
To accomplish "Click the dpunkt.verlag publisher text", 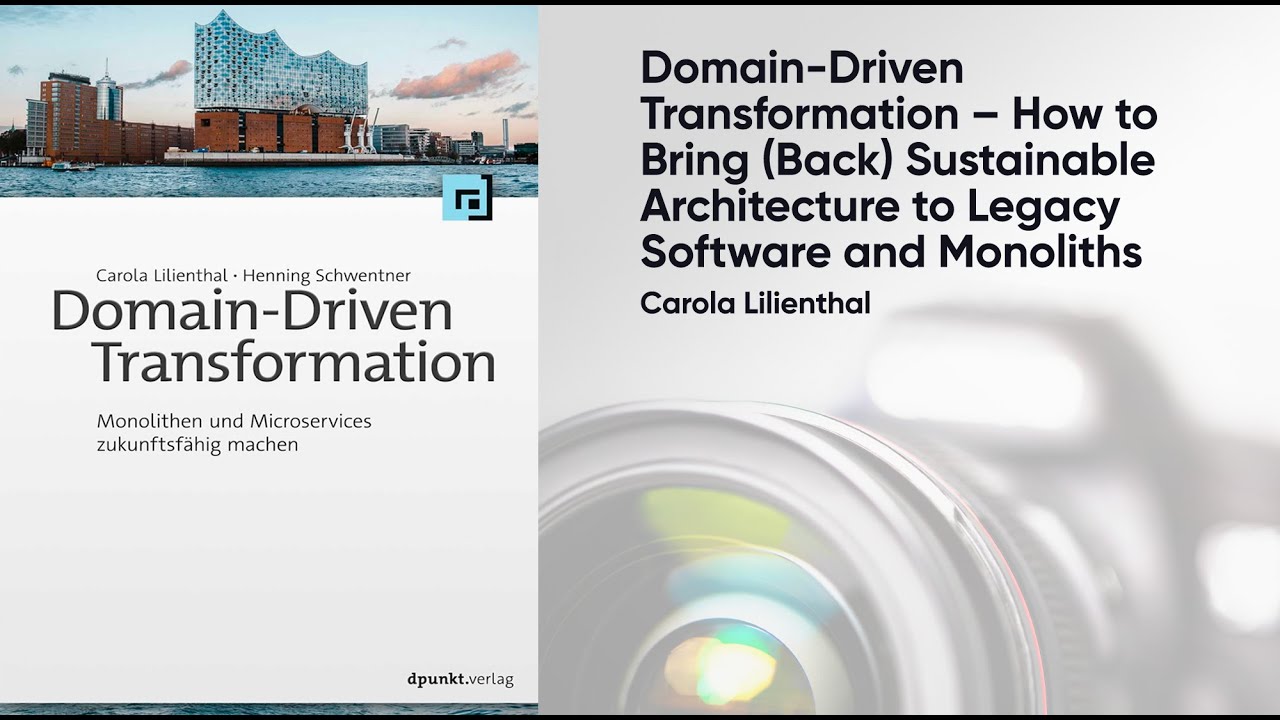I will coord(461,679).
